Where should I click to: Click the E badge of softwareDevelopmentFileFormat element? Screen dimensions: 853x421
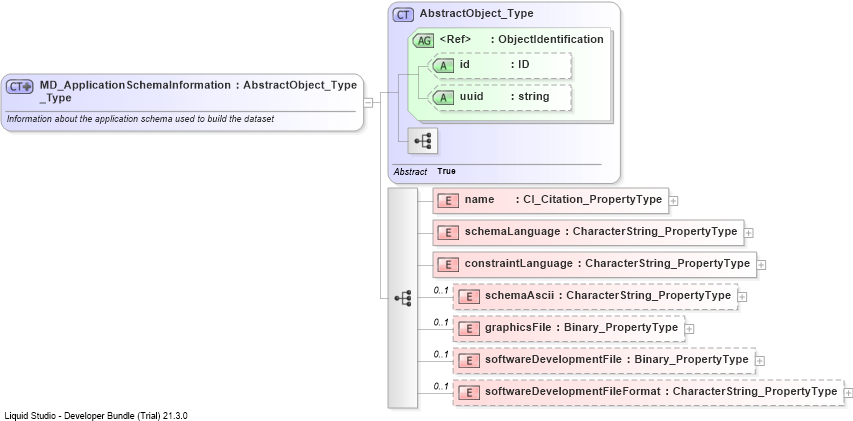click(468, 393)
